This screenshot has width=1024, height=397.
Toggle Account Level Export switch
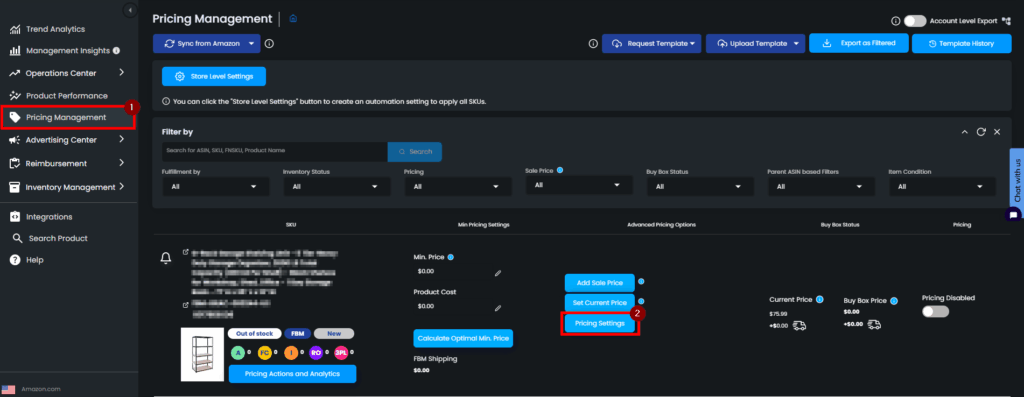tap(915, 21)
